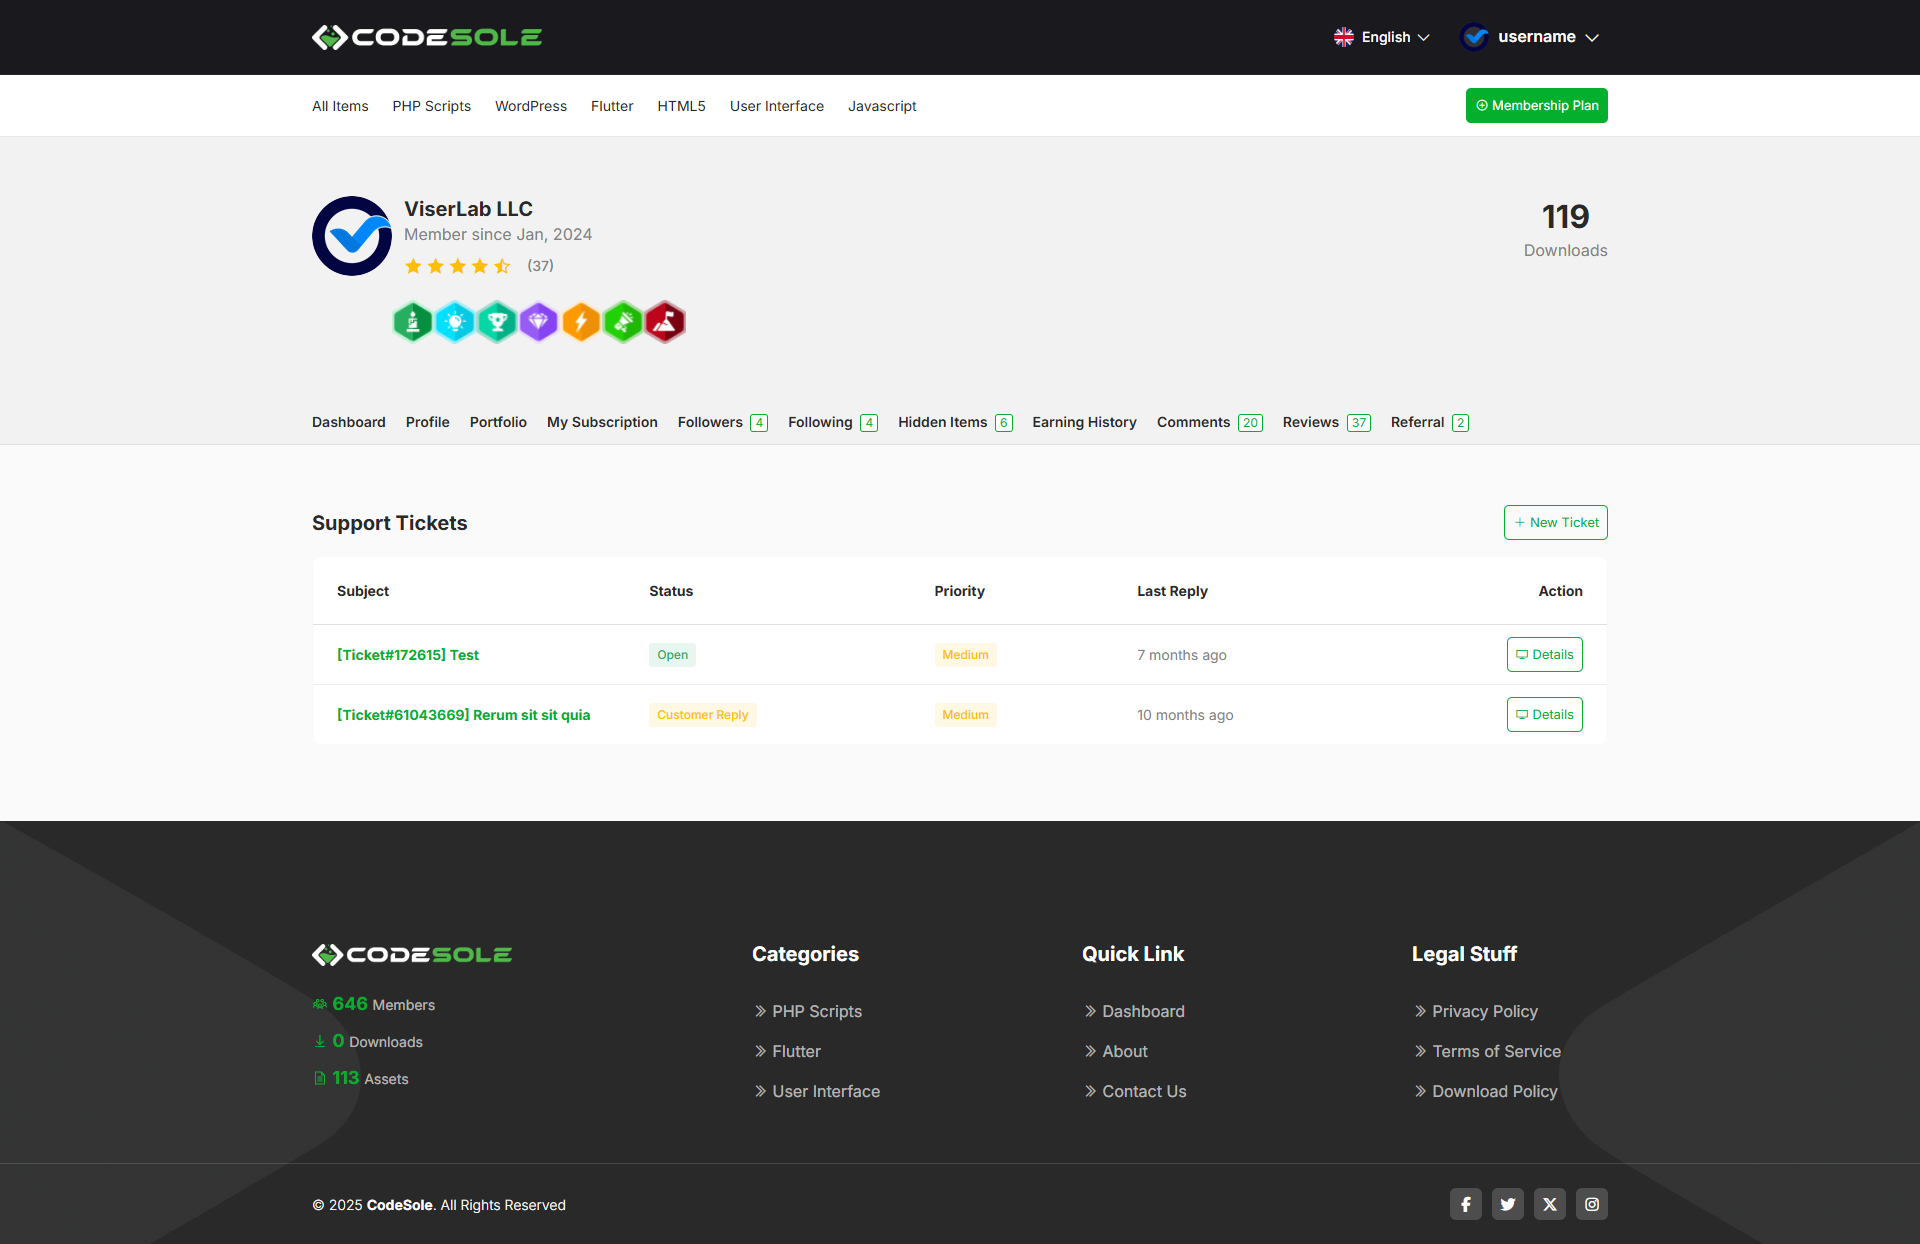Click the teal trophy badge icon

click(x=497, y=322)
